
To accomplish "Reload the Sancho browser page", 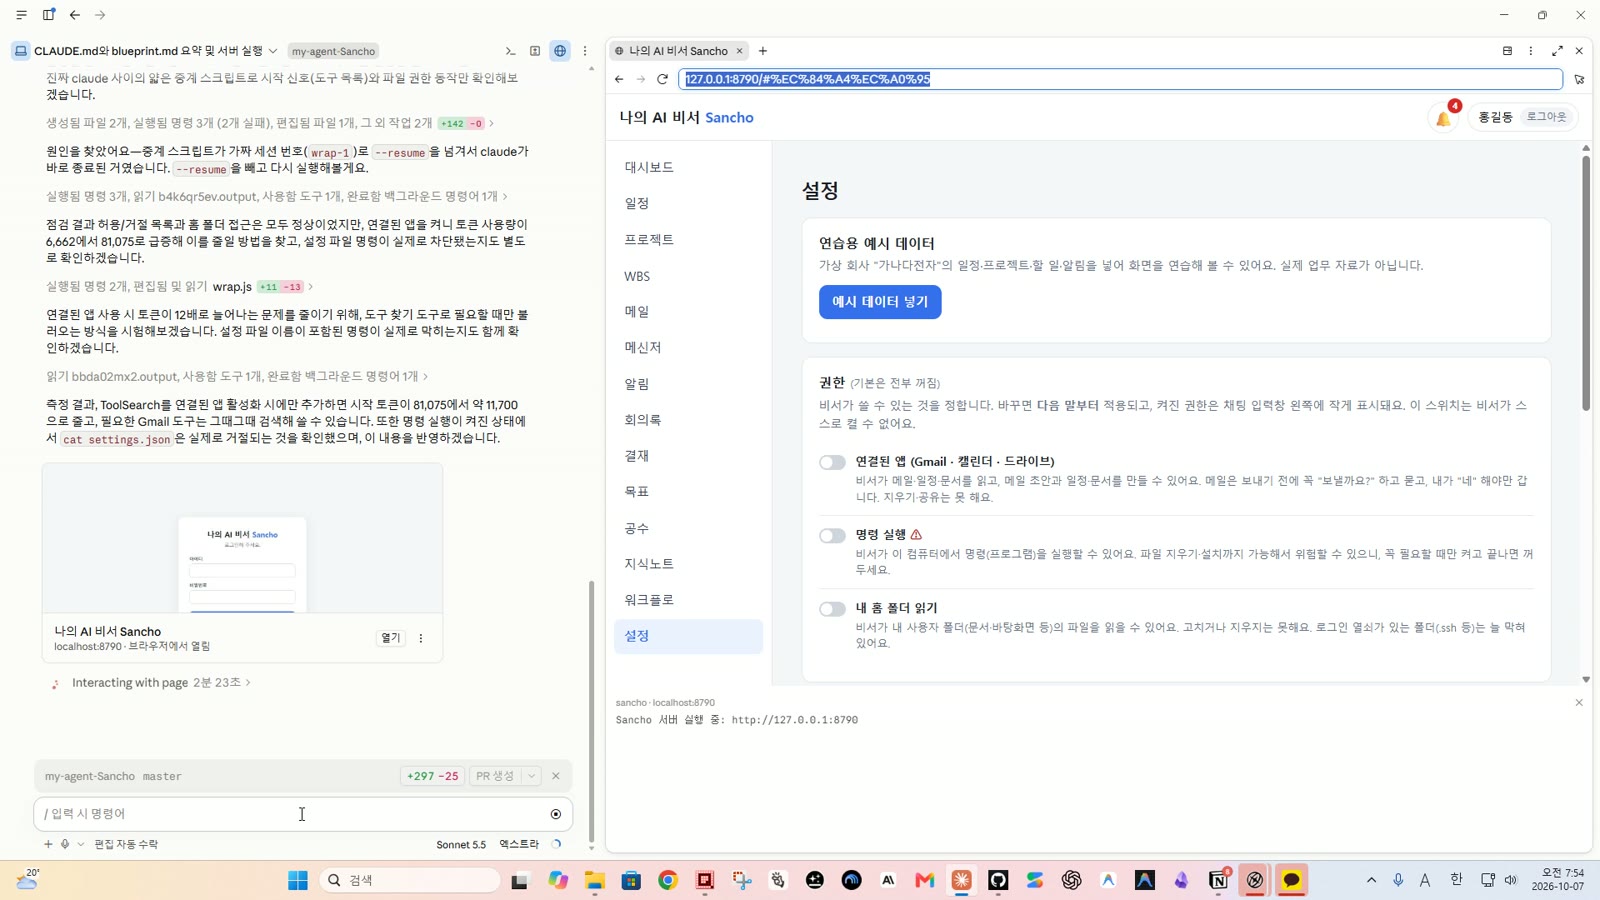I will [x=662, y=79].
